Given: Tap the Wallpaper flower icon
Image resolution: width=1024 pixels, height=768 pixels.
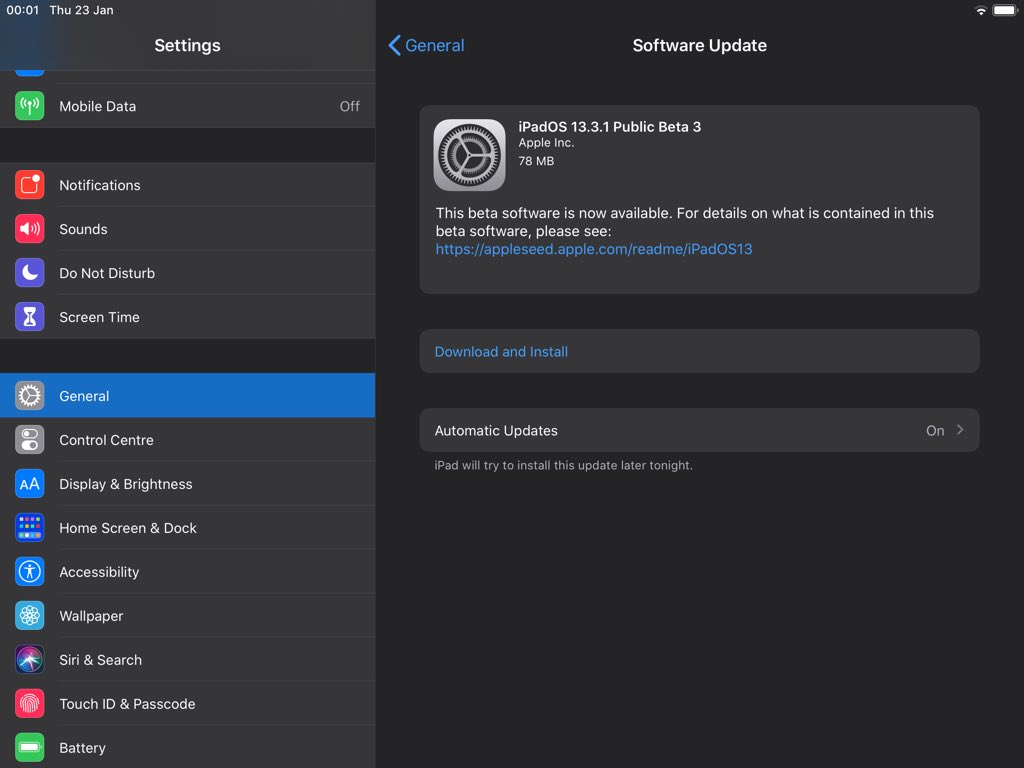Looking at the screenshot, I should 29,616.
